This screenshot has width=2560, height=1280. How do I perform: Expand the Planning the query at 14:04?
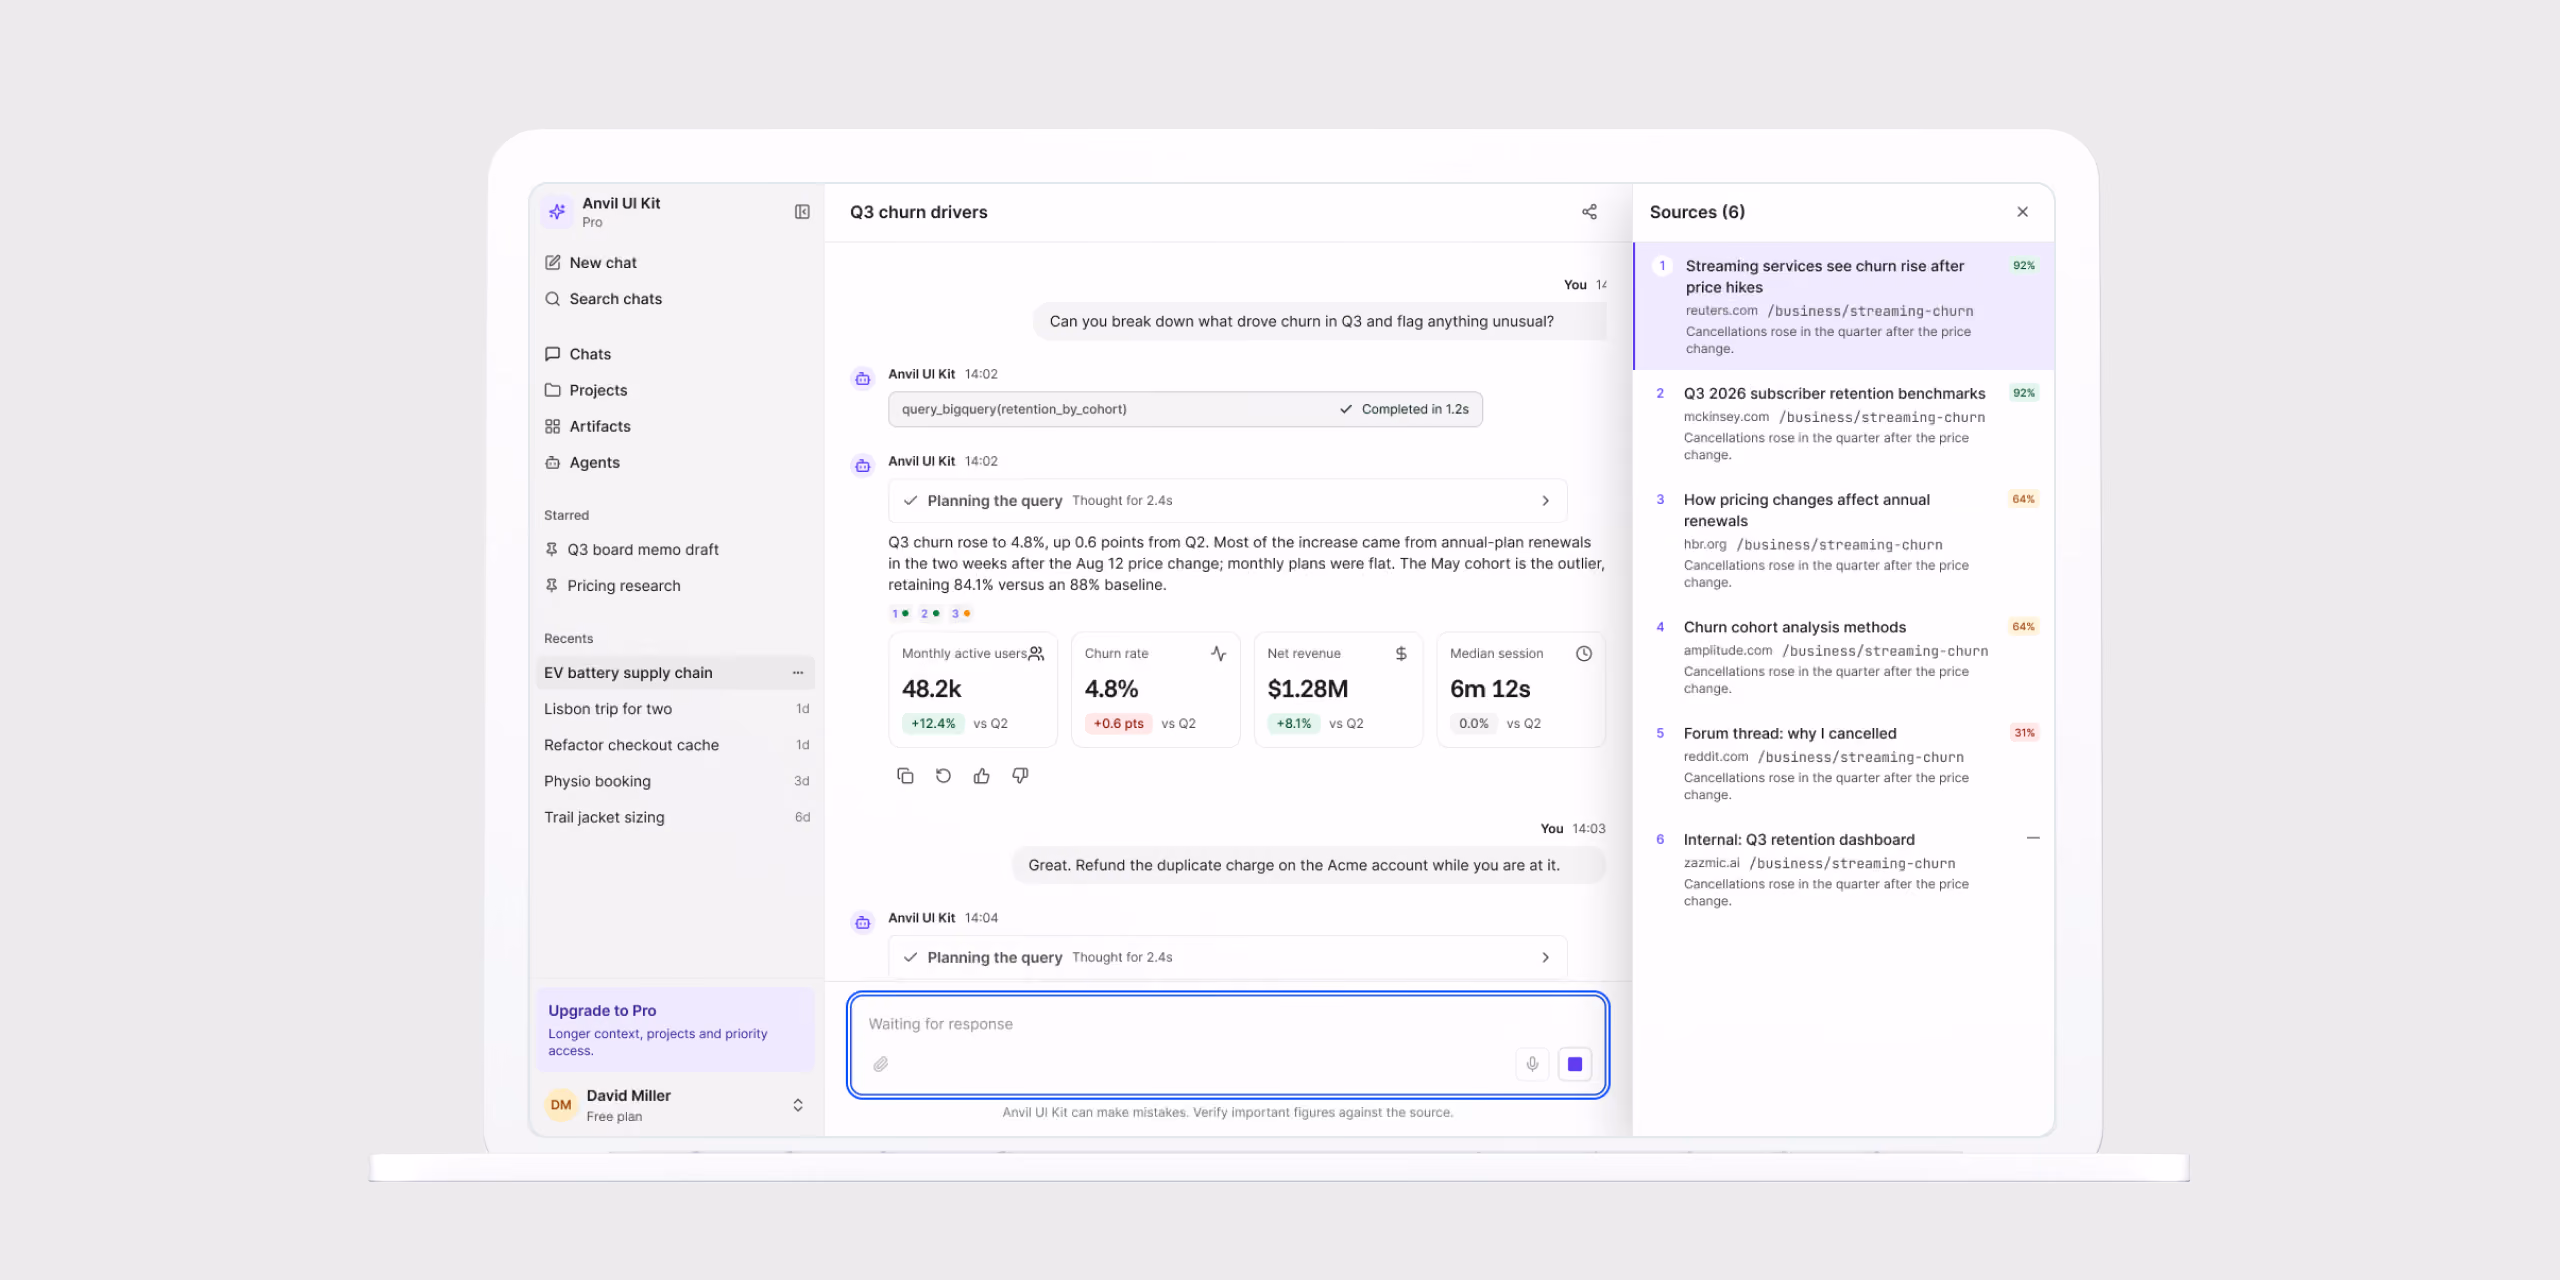pos(1227,957)
